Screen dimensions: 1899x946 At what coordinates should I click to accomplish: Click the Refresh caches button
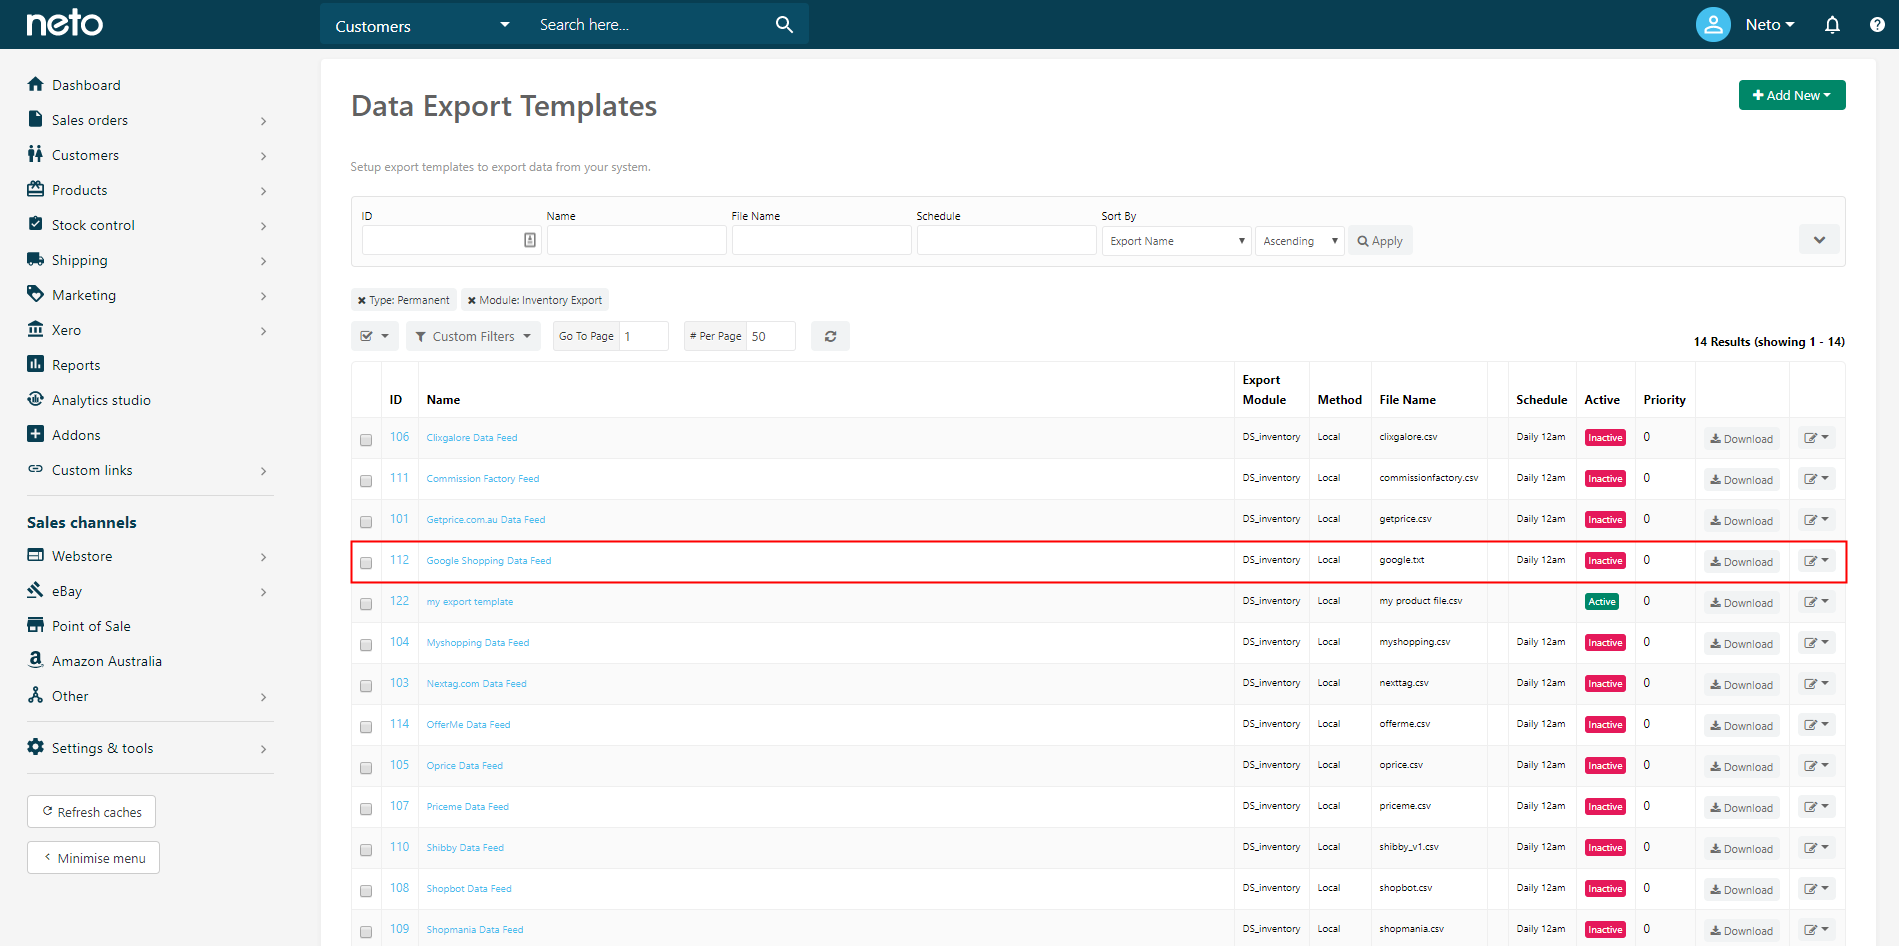tap(91, 812)
